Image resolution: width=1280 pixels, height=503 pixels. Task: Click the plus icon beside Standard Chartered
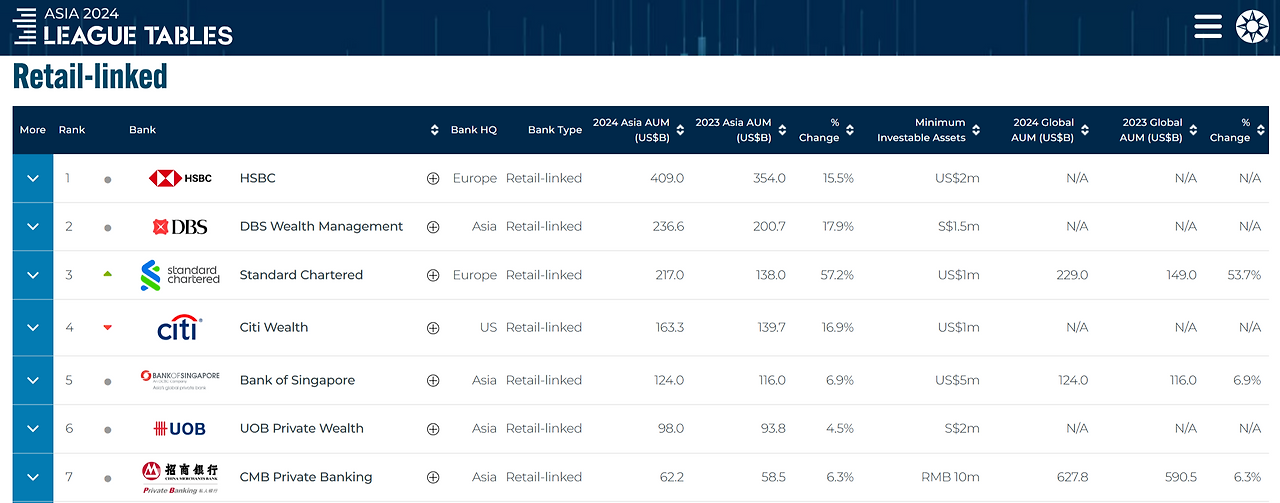click(433, 275)
